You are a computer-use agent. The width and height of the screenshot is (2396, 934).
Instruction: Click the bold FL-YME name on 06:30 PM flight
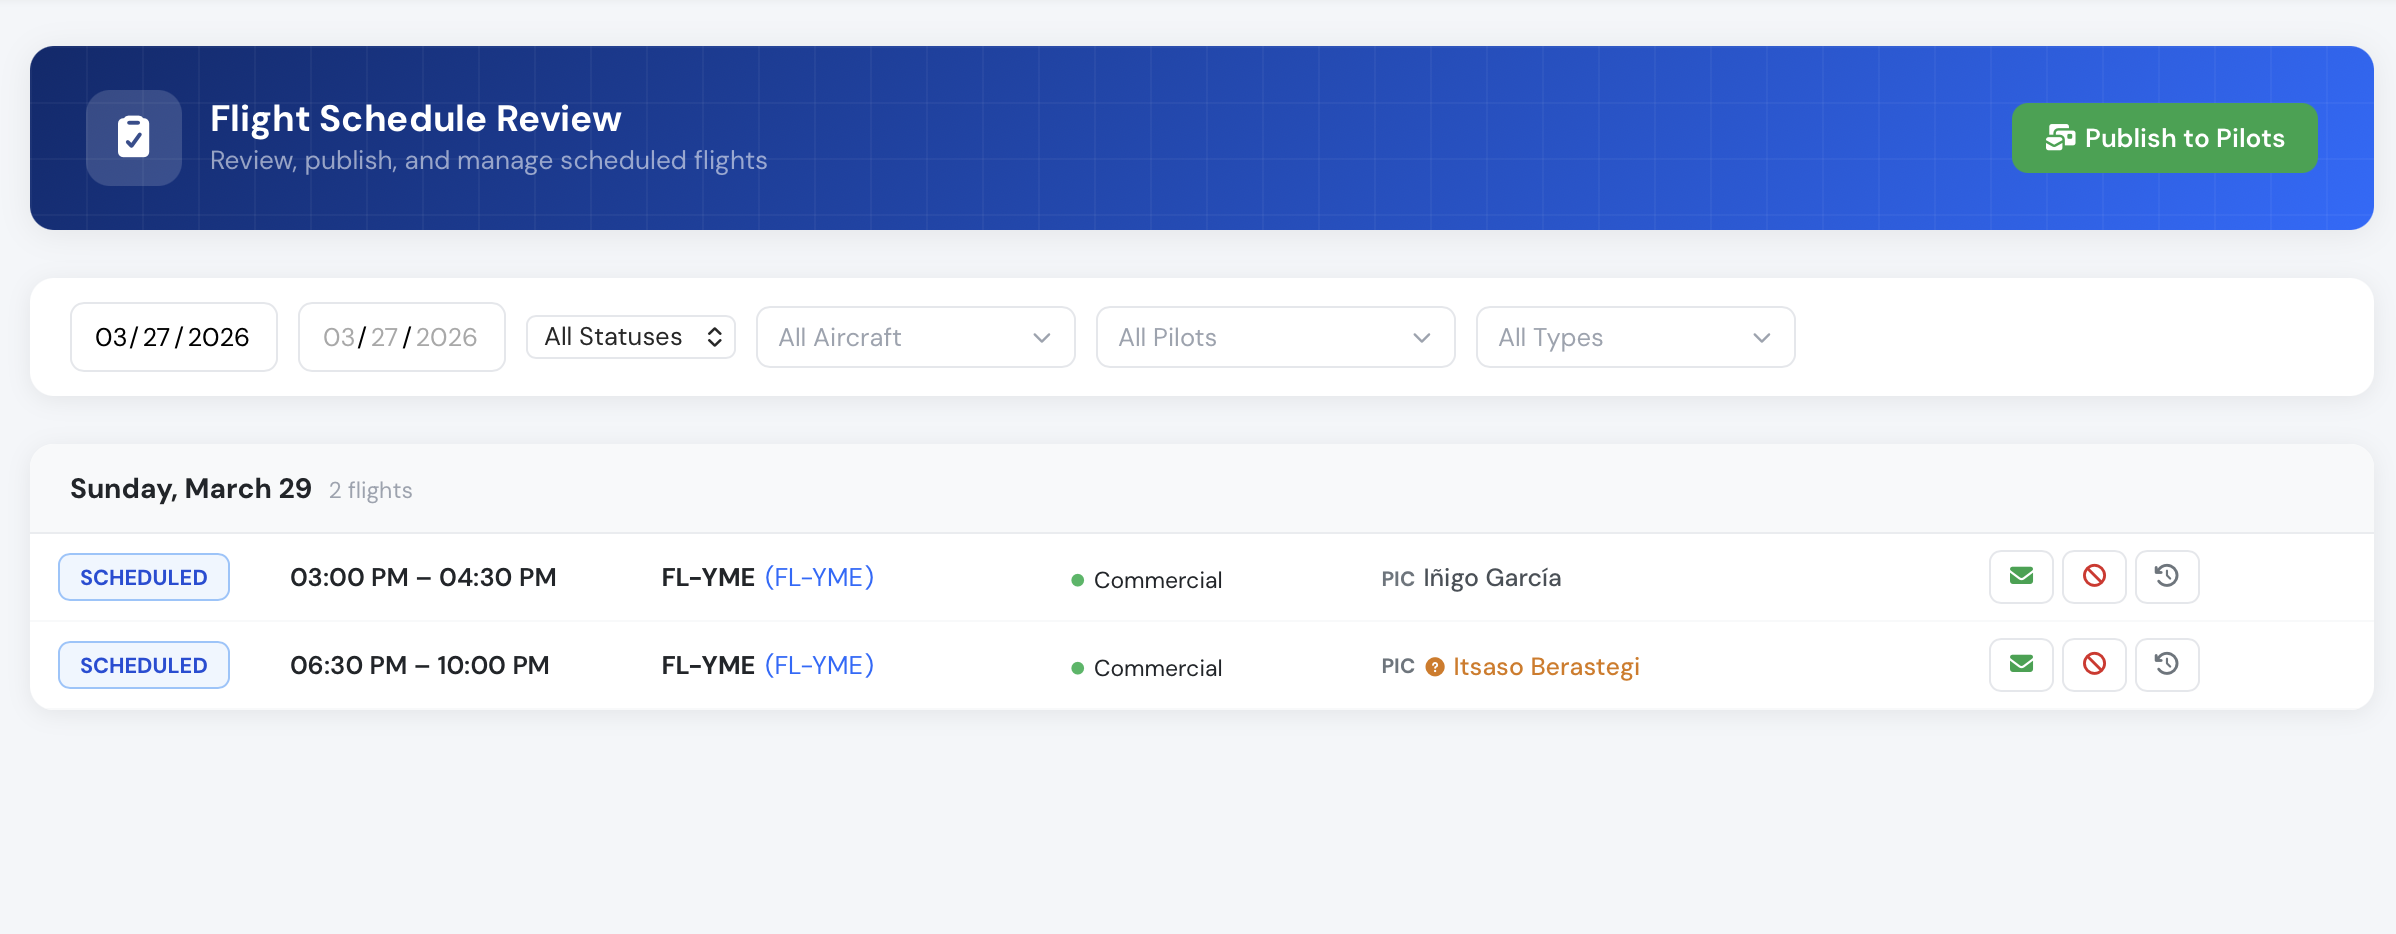coord(708,665)
